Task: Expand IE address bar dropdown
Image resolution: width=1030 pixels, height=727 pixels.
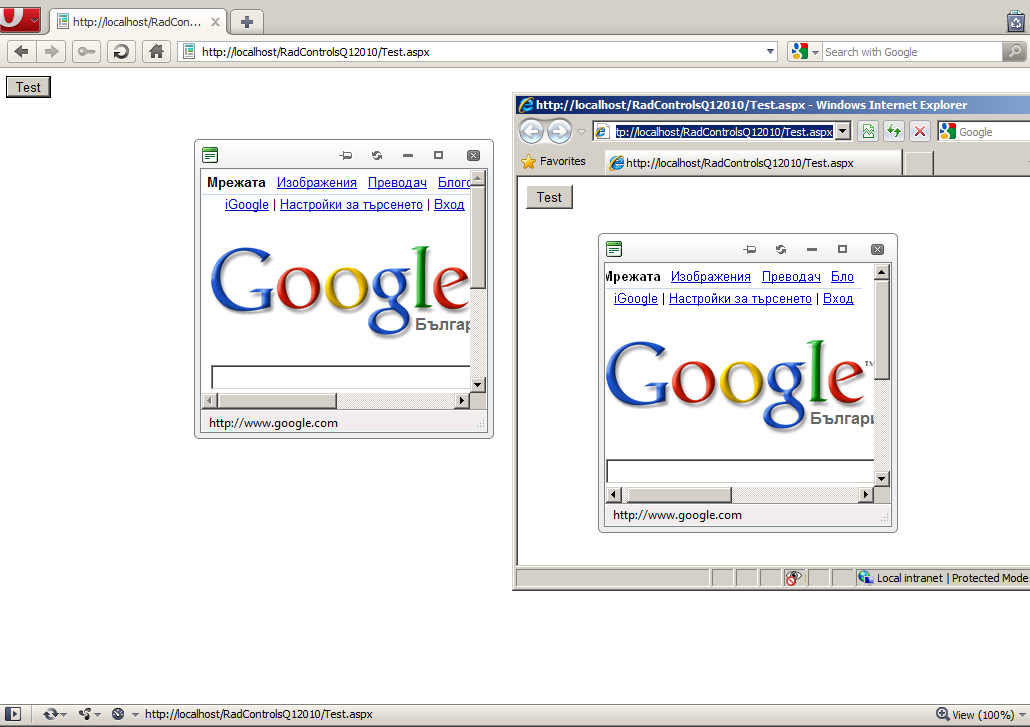Action: coord(842,131)
